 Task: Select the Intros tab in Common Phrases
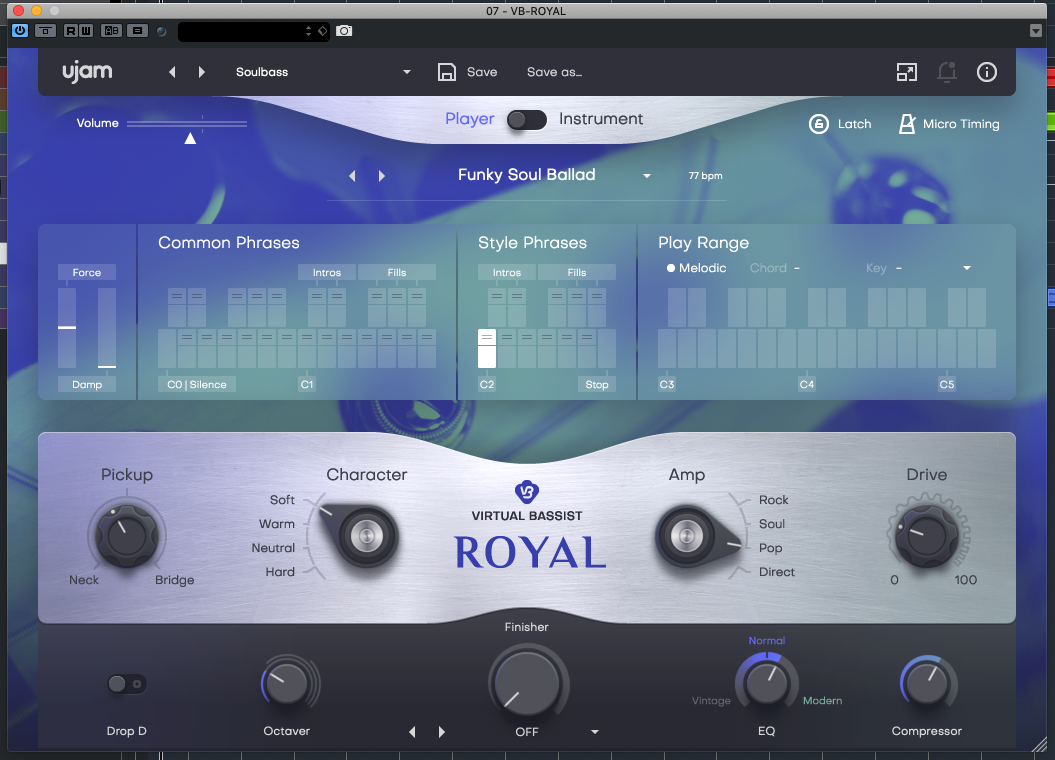[x=326, y=272]
